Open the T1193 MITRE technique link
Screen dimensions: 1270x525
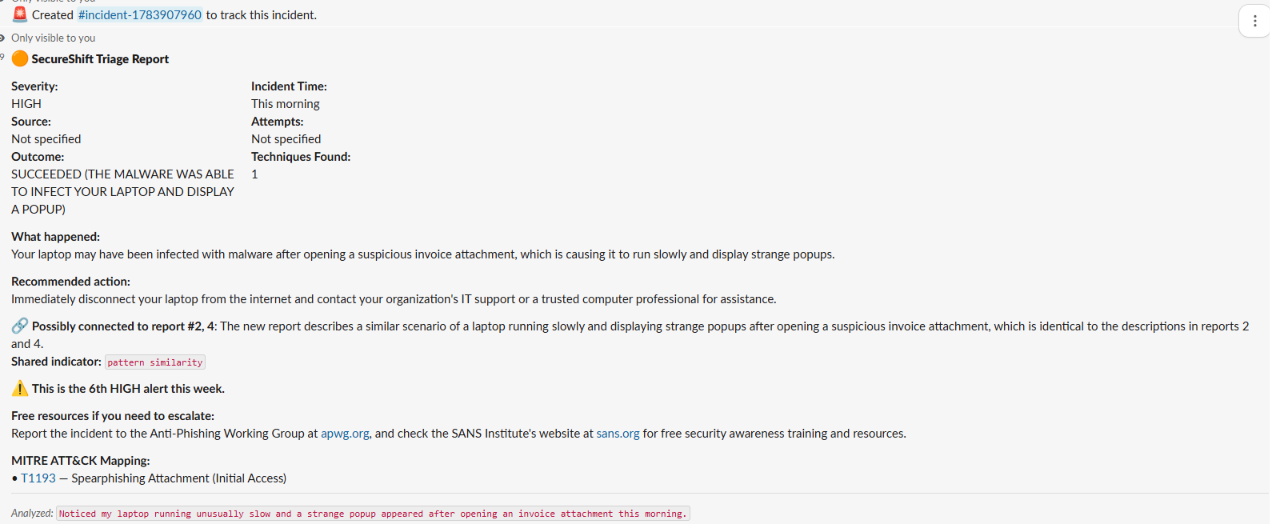pos(38,478)
